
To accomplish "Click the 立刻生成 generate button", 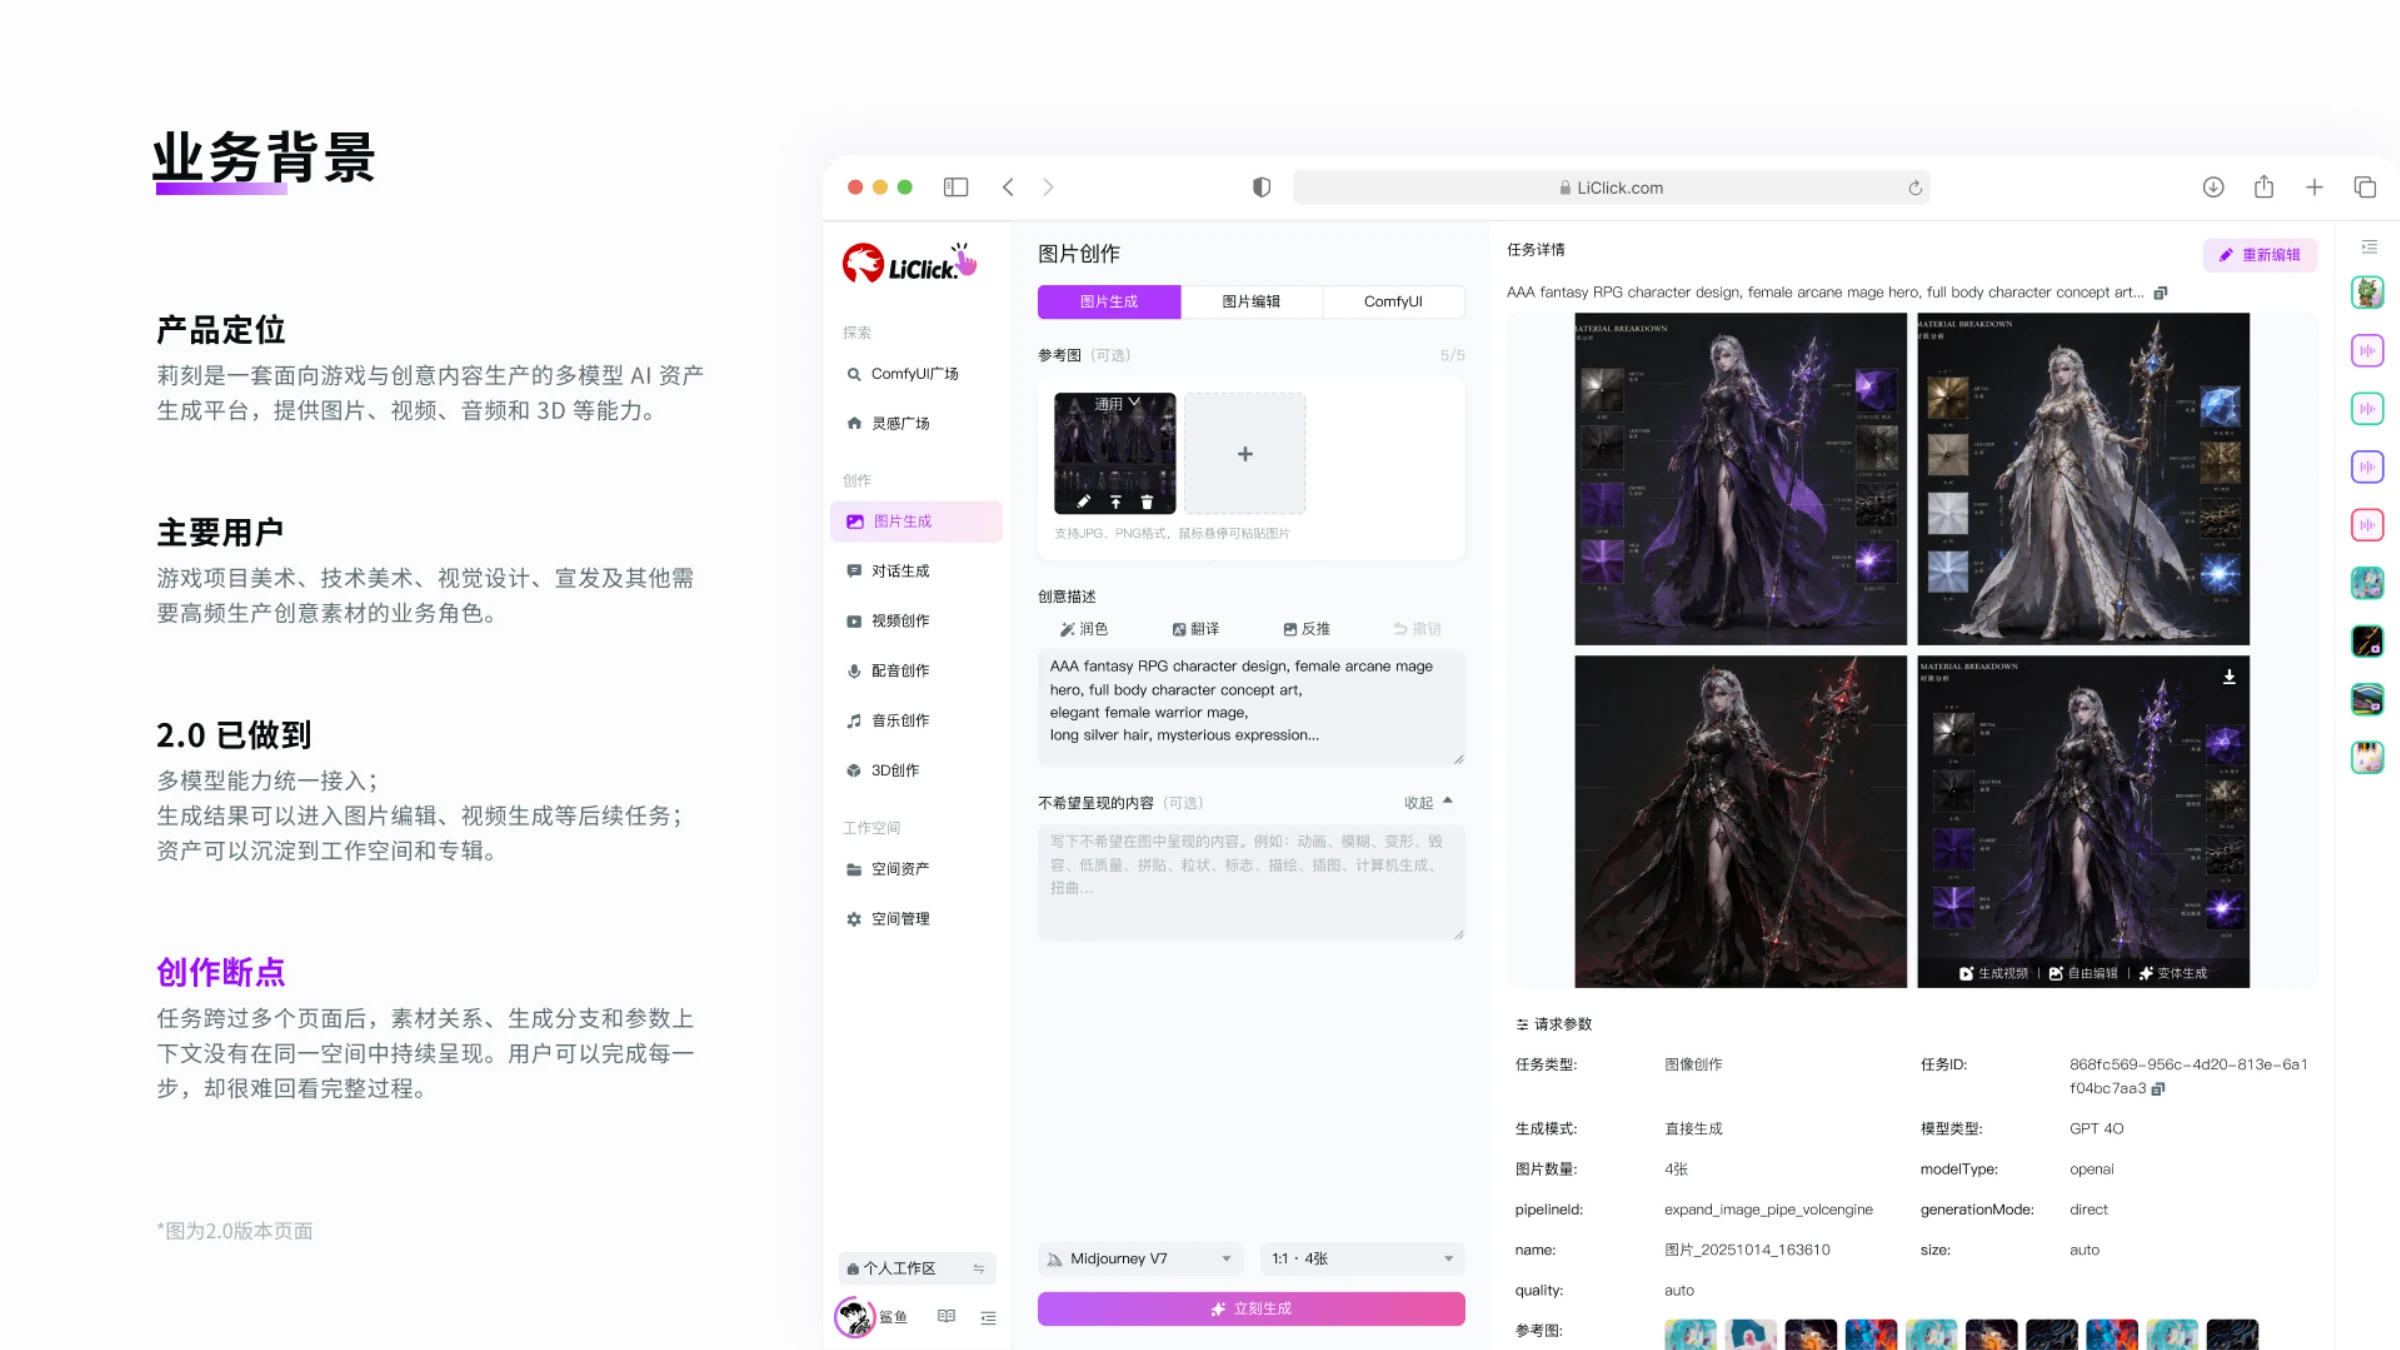I will click(1251, 1309).
